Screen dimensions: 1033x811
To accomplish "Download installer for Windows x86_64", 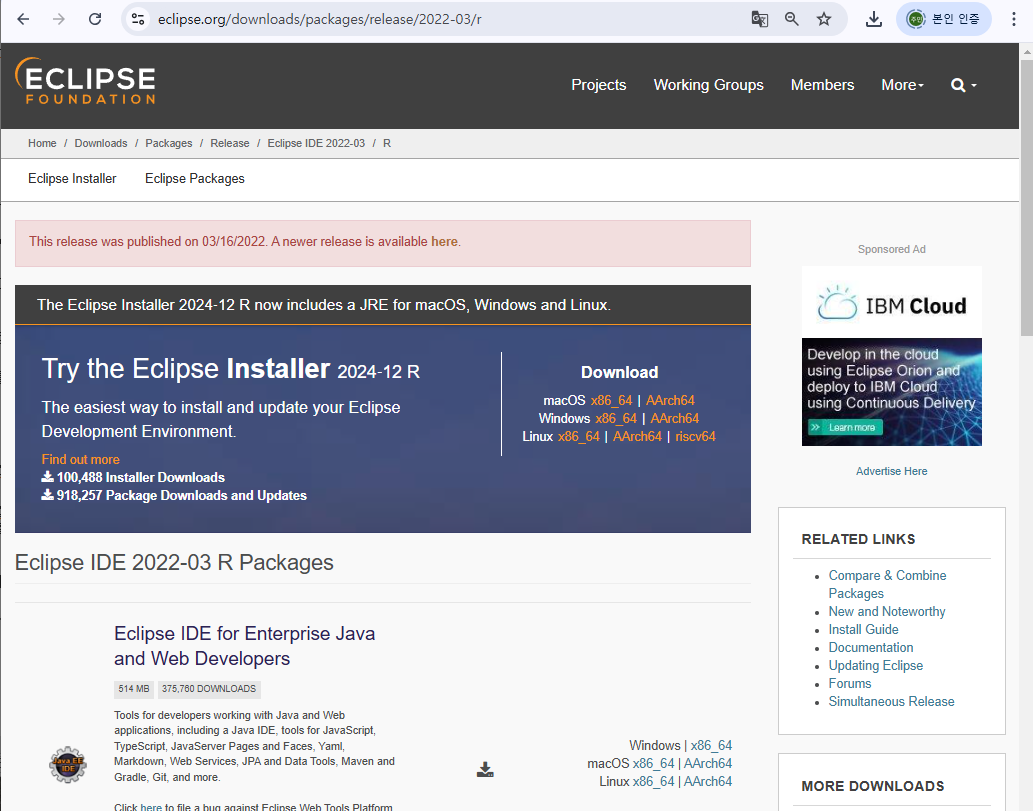I will tap(616, 418).
